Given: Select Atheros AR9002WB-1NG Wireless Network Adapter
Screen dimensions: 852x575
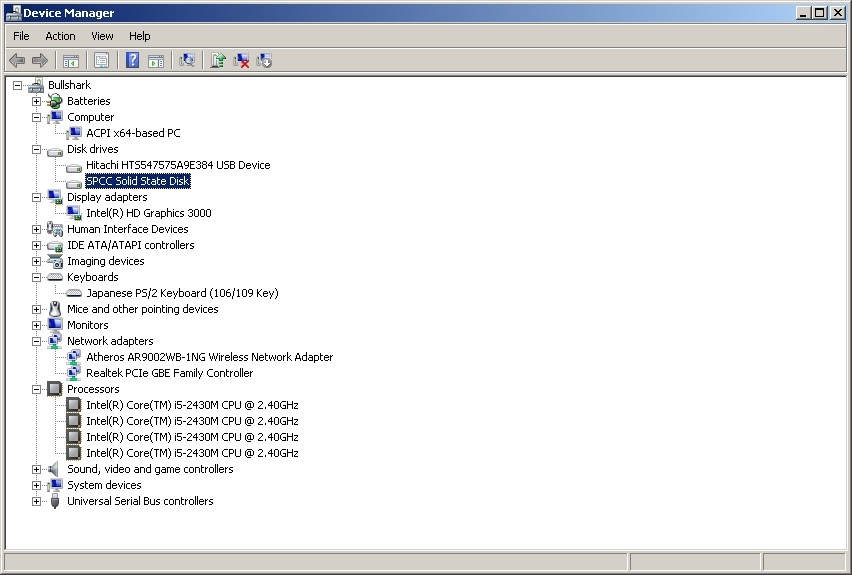Looking at the screenshot, I should [209, 357].
